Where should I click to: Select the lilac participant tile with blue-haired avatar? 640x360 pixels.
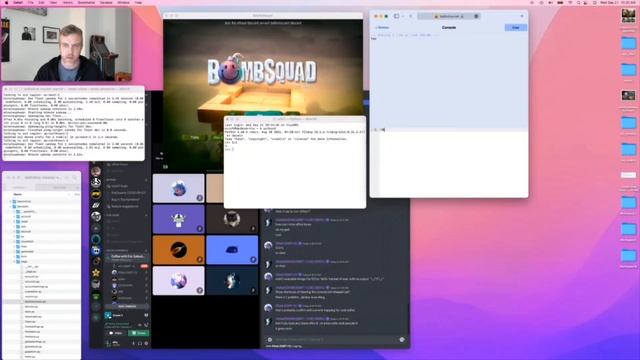click(178, 188)
